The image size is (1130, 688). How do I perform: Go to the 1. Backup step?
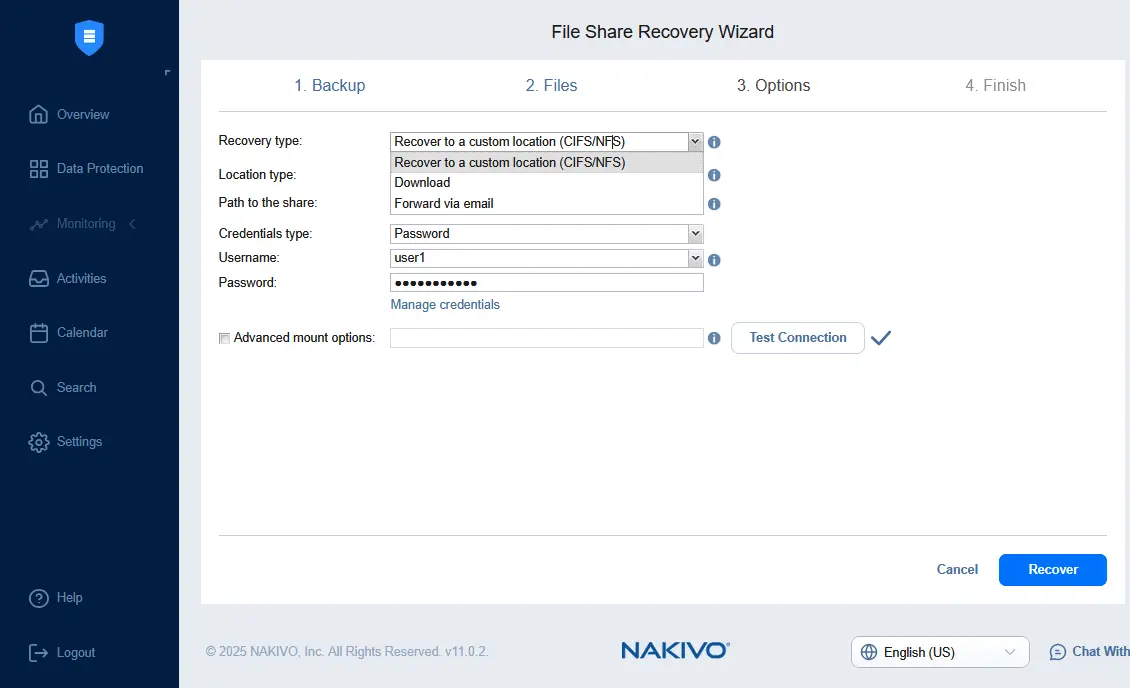(329, 86)
